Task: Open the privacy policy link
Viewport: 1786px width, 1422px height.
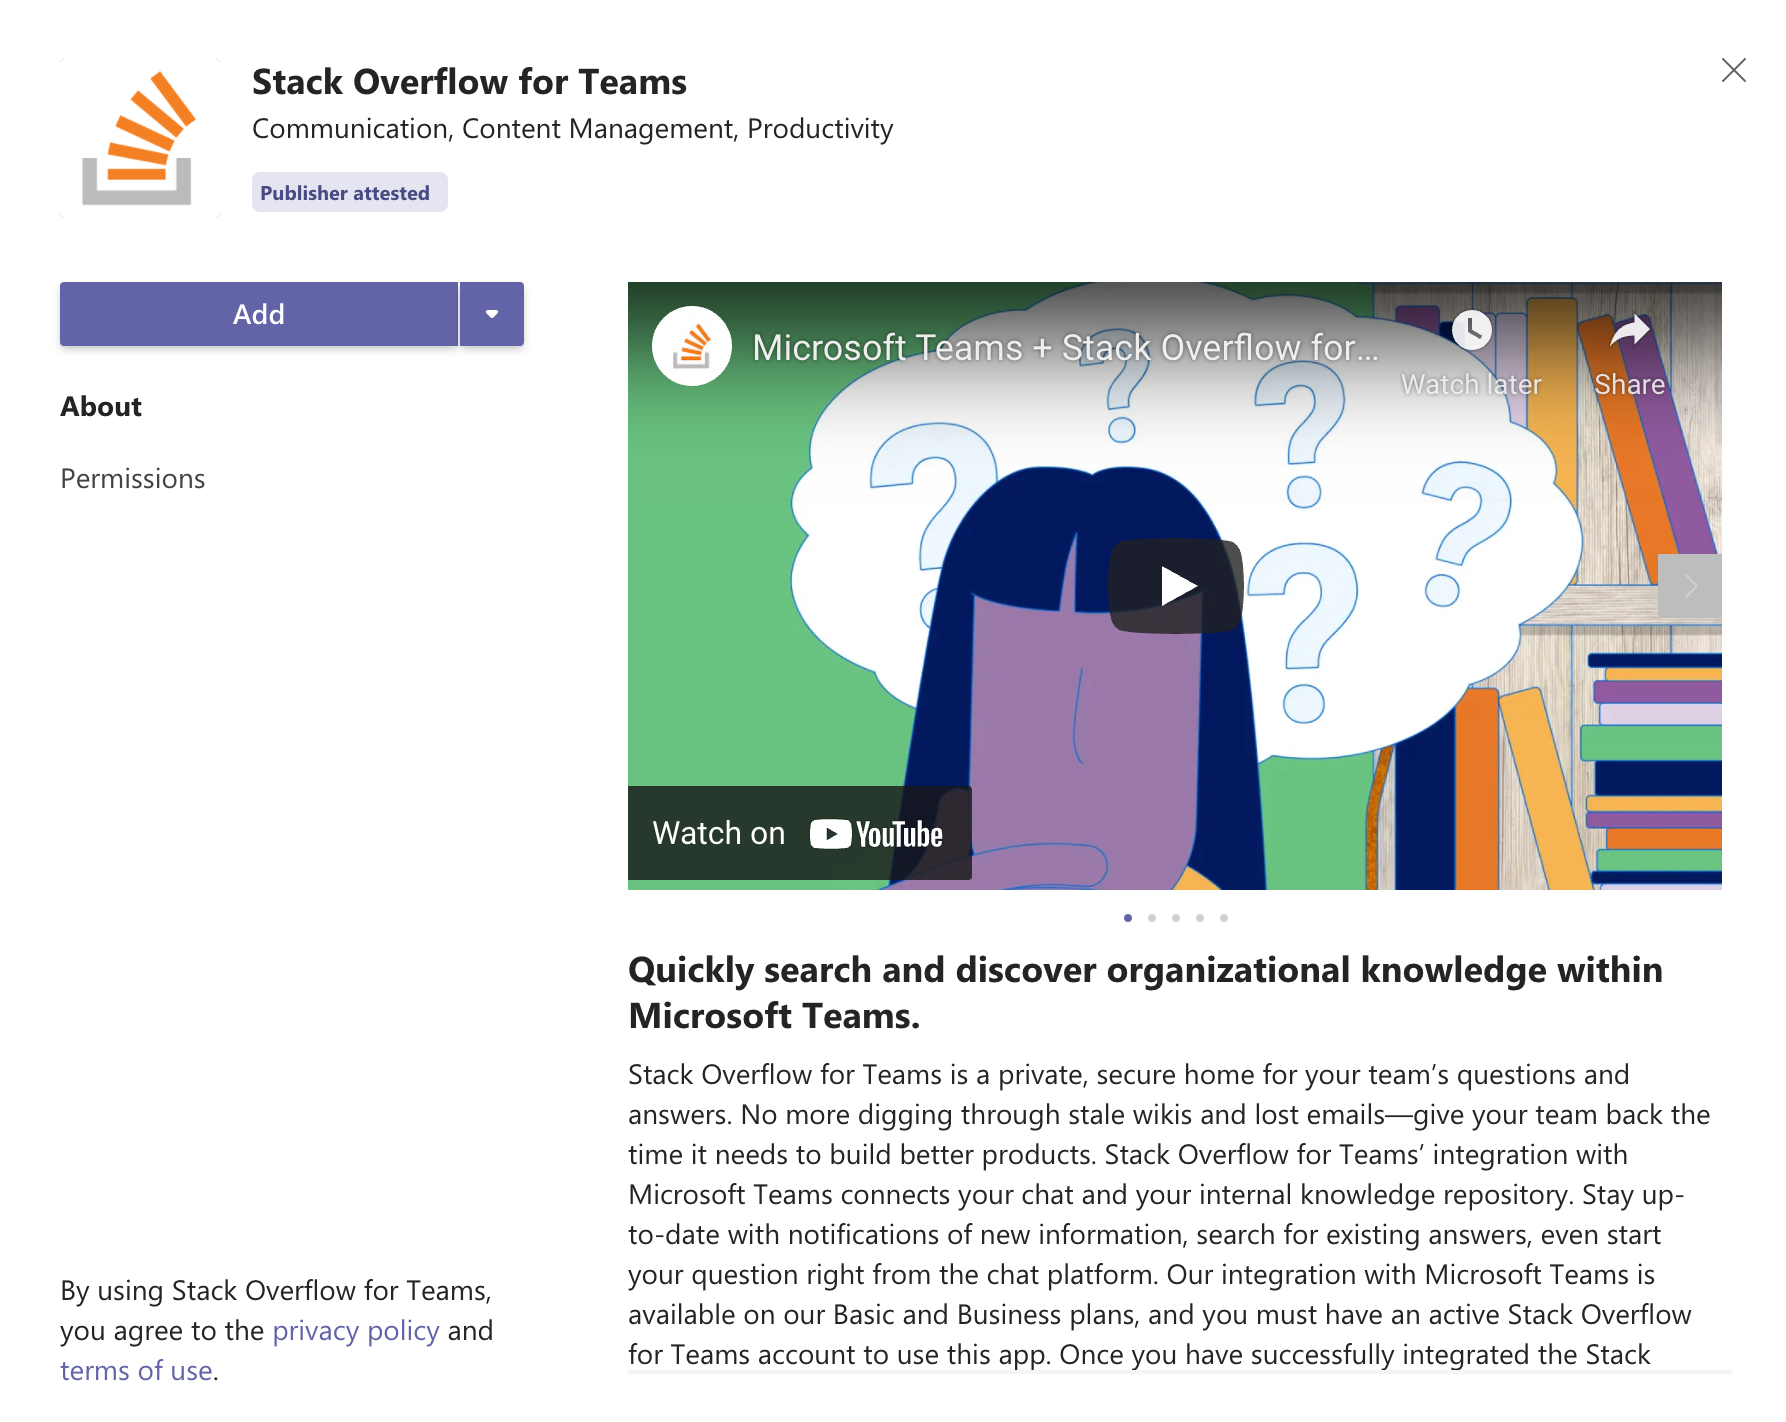Action: 356,1331
